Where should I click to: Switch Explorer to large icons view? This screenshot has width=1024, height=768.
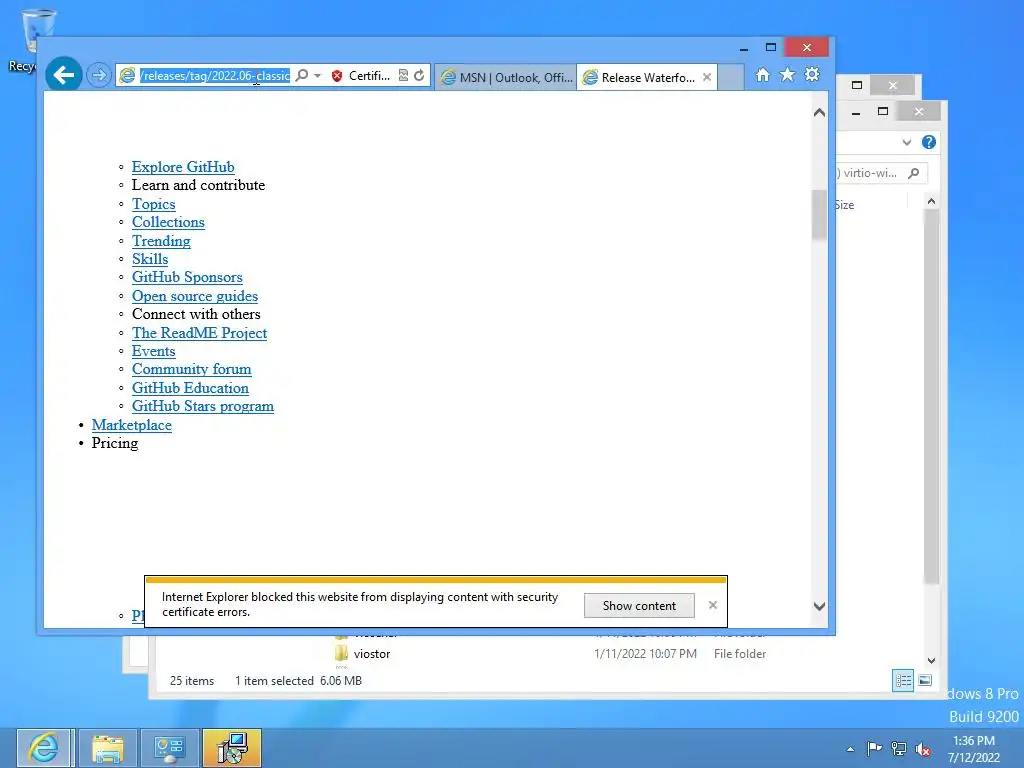click(925, 680)
